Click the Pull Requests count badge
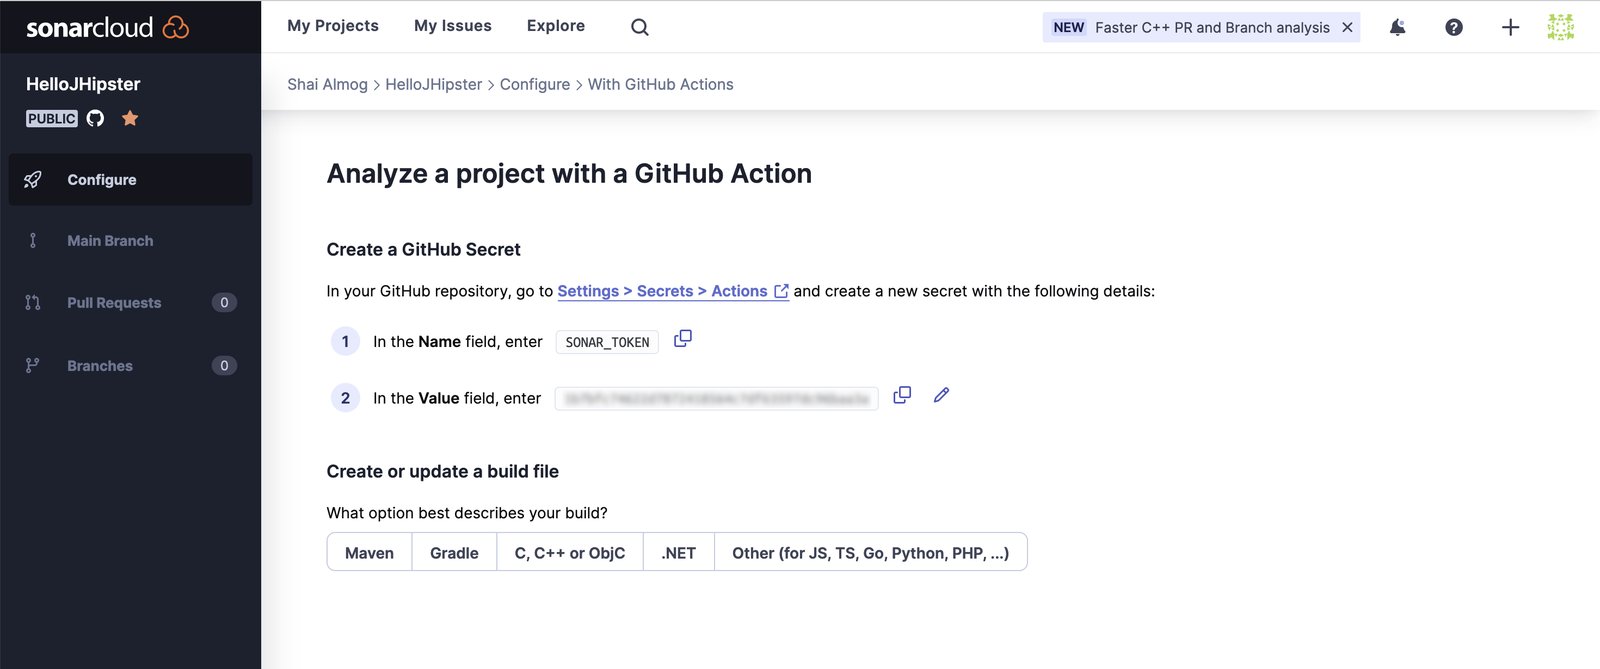1600x669 pixels. (224, 303)
